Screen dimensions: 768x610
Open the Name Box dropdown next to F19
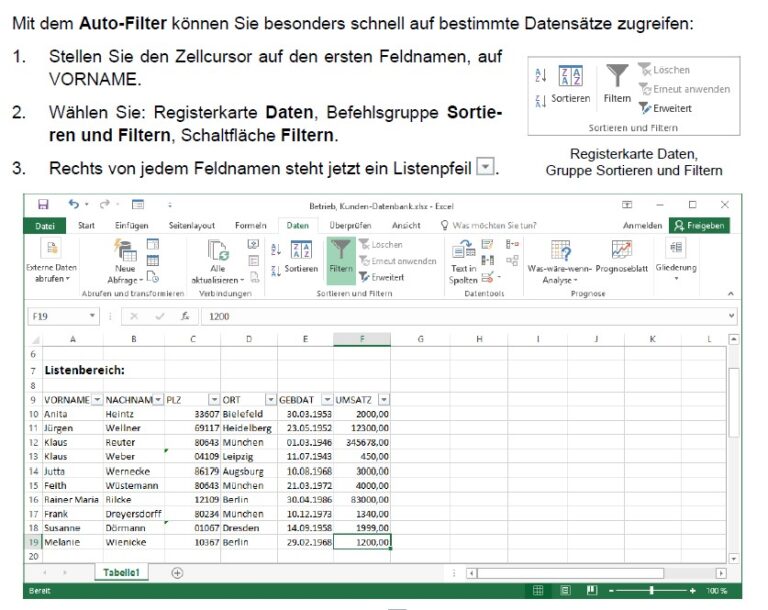[x=92, y=316]
